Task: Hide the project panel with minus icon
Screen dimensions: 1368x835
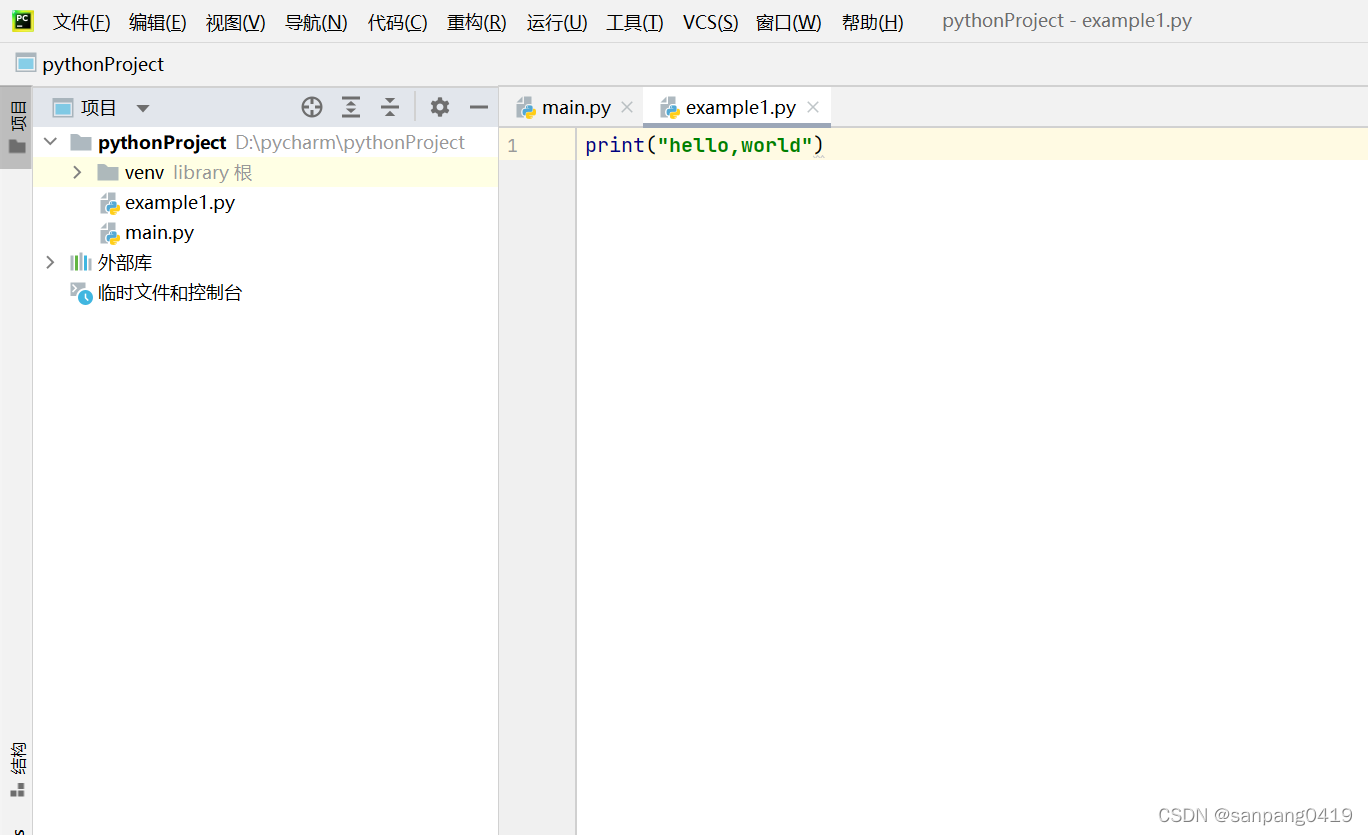Action: (x=479, y=107)
